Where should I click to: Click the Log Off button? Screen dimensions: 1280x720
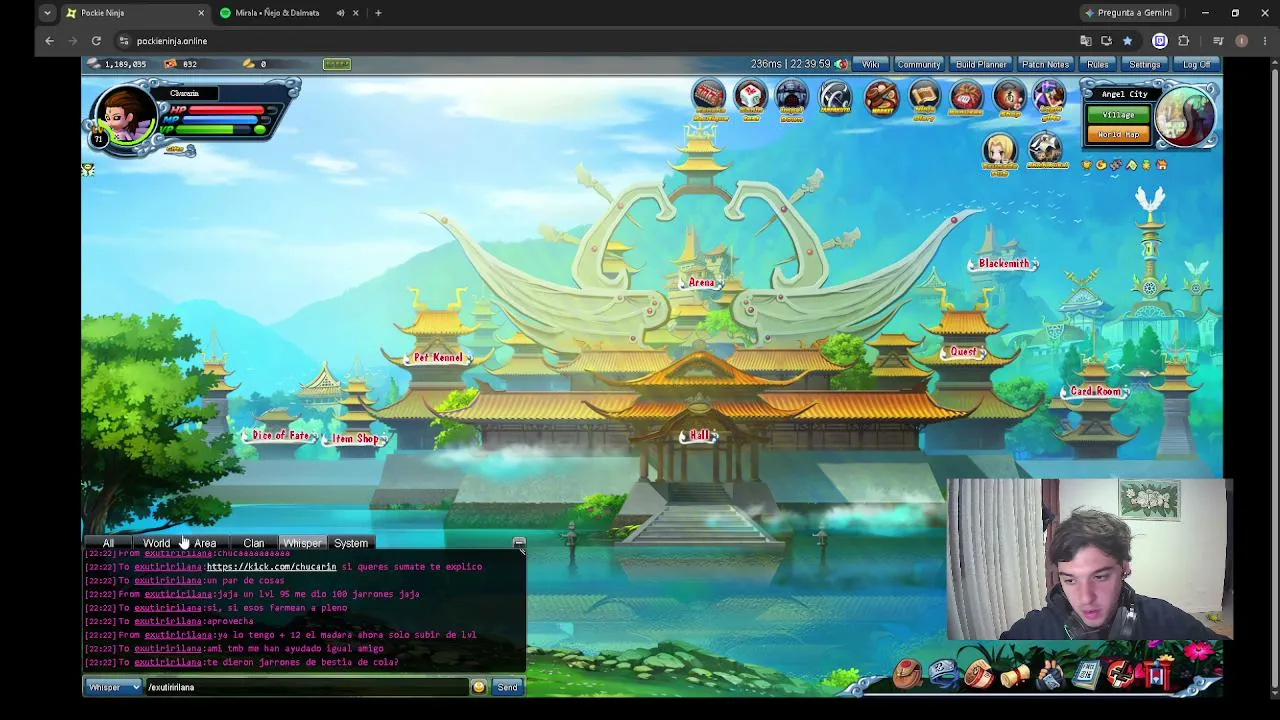(1196, 64)
